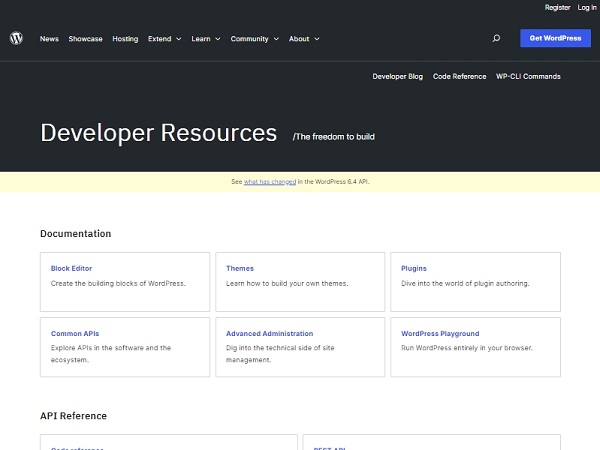The image size is (600, 450).
Task: Click the Register link
Action: [558, 7]
